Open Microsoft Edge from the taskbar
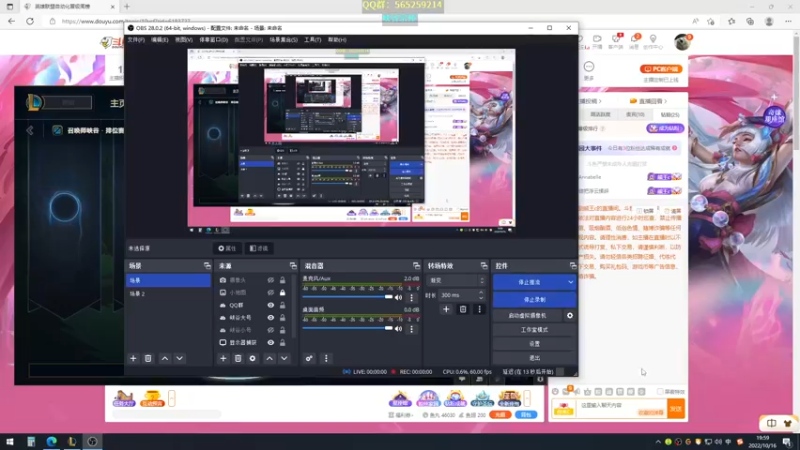Viewport: 800px width, 450px height. pyautogui.click(x=52, y=441)
